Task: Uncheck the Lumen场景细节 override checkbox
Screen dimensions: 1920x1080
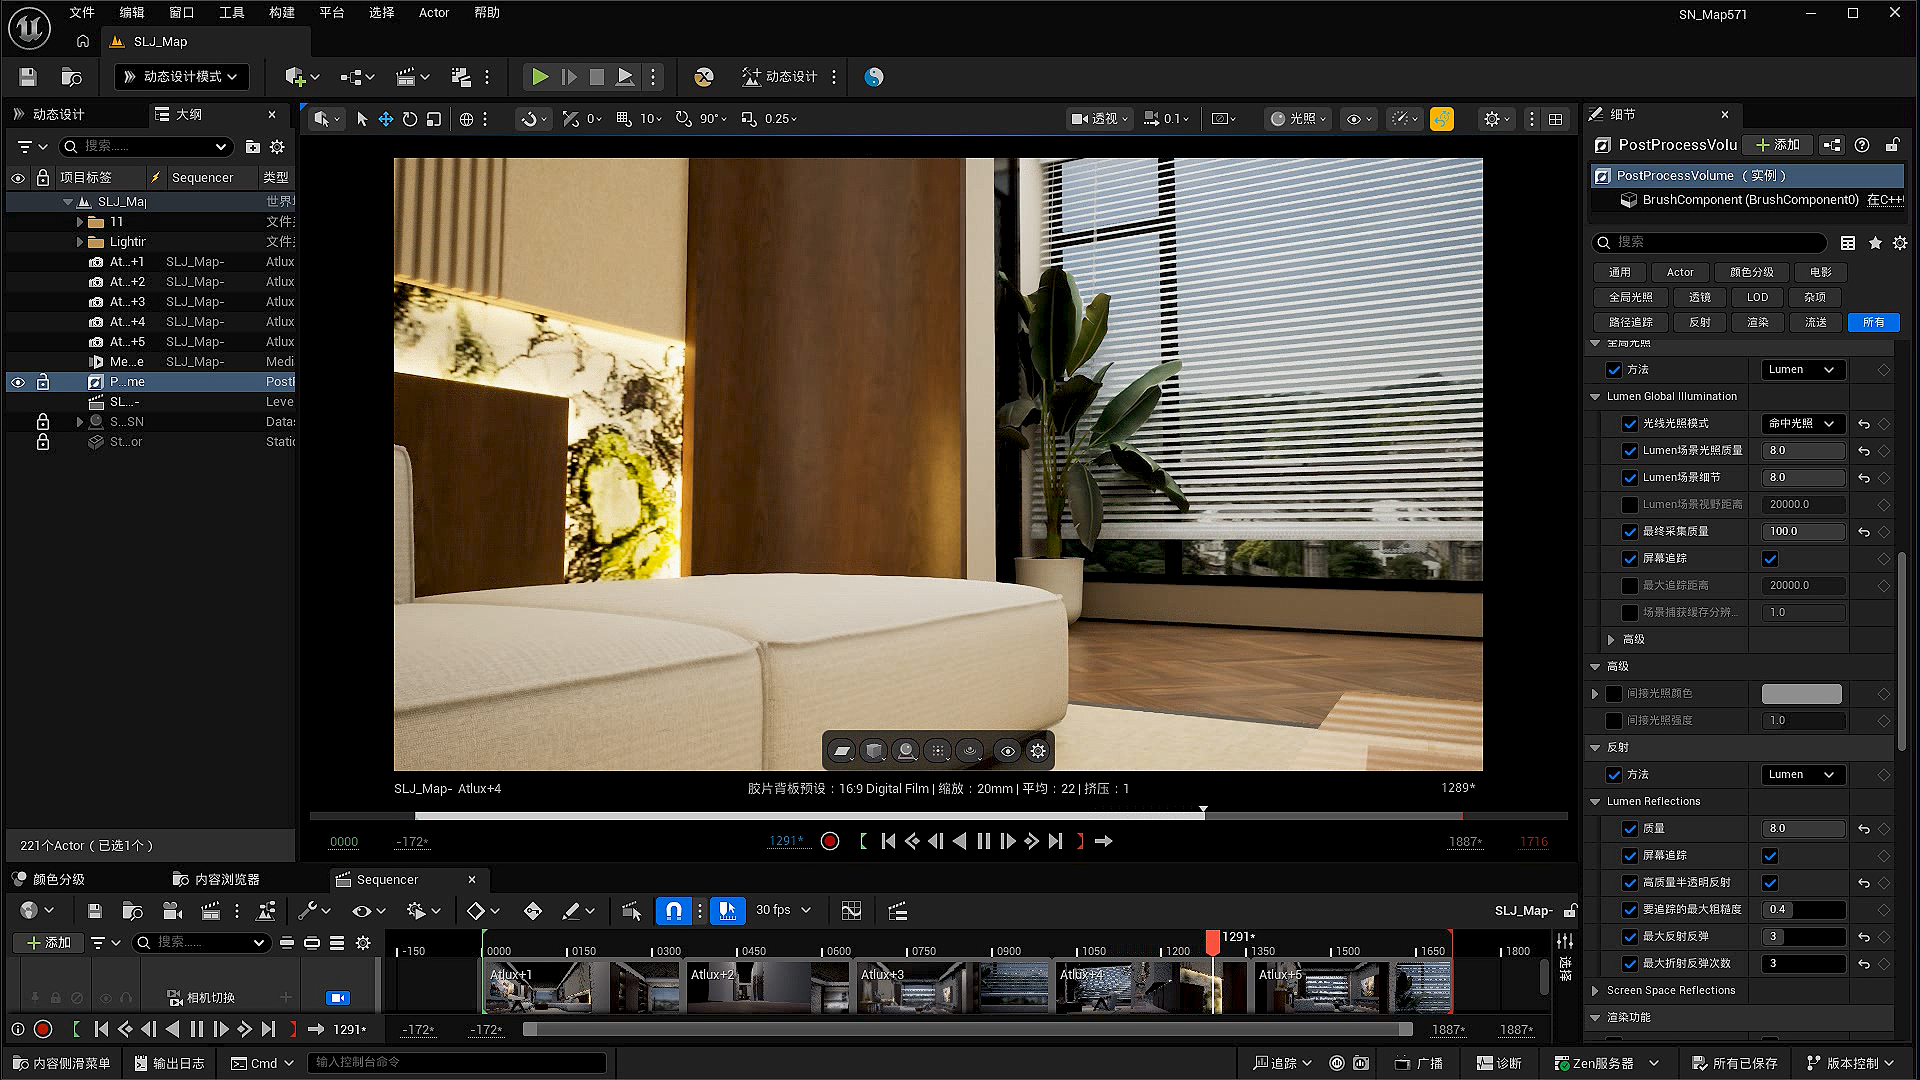Action: point(1630,478)
